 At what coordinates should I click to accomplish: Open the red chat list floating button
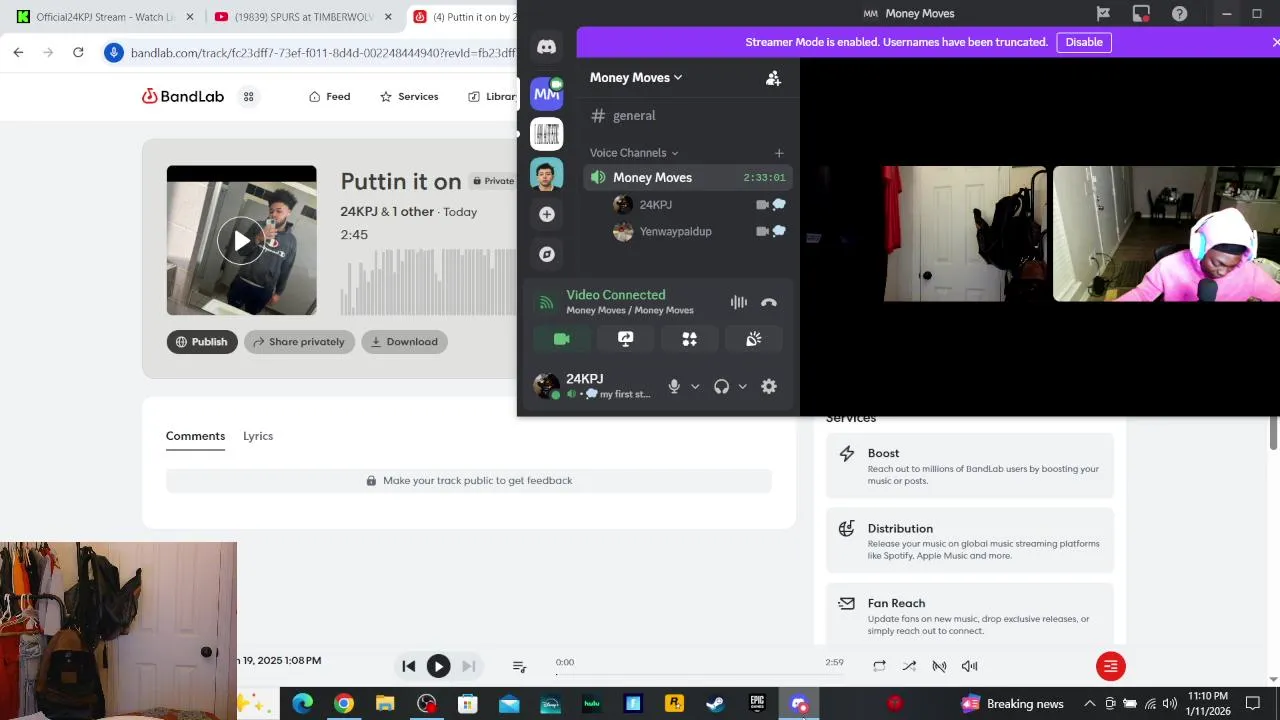pos(1110,666)
